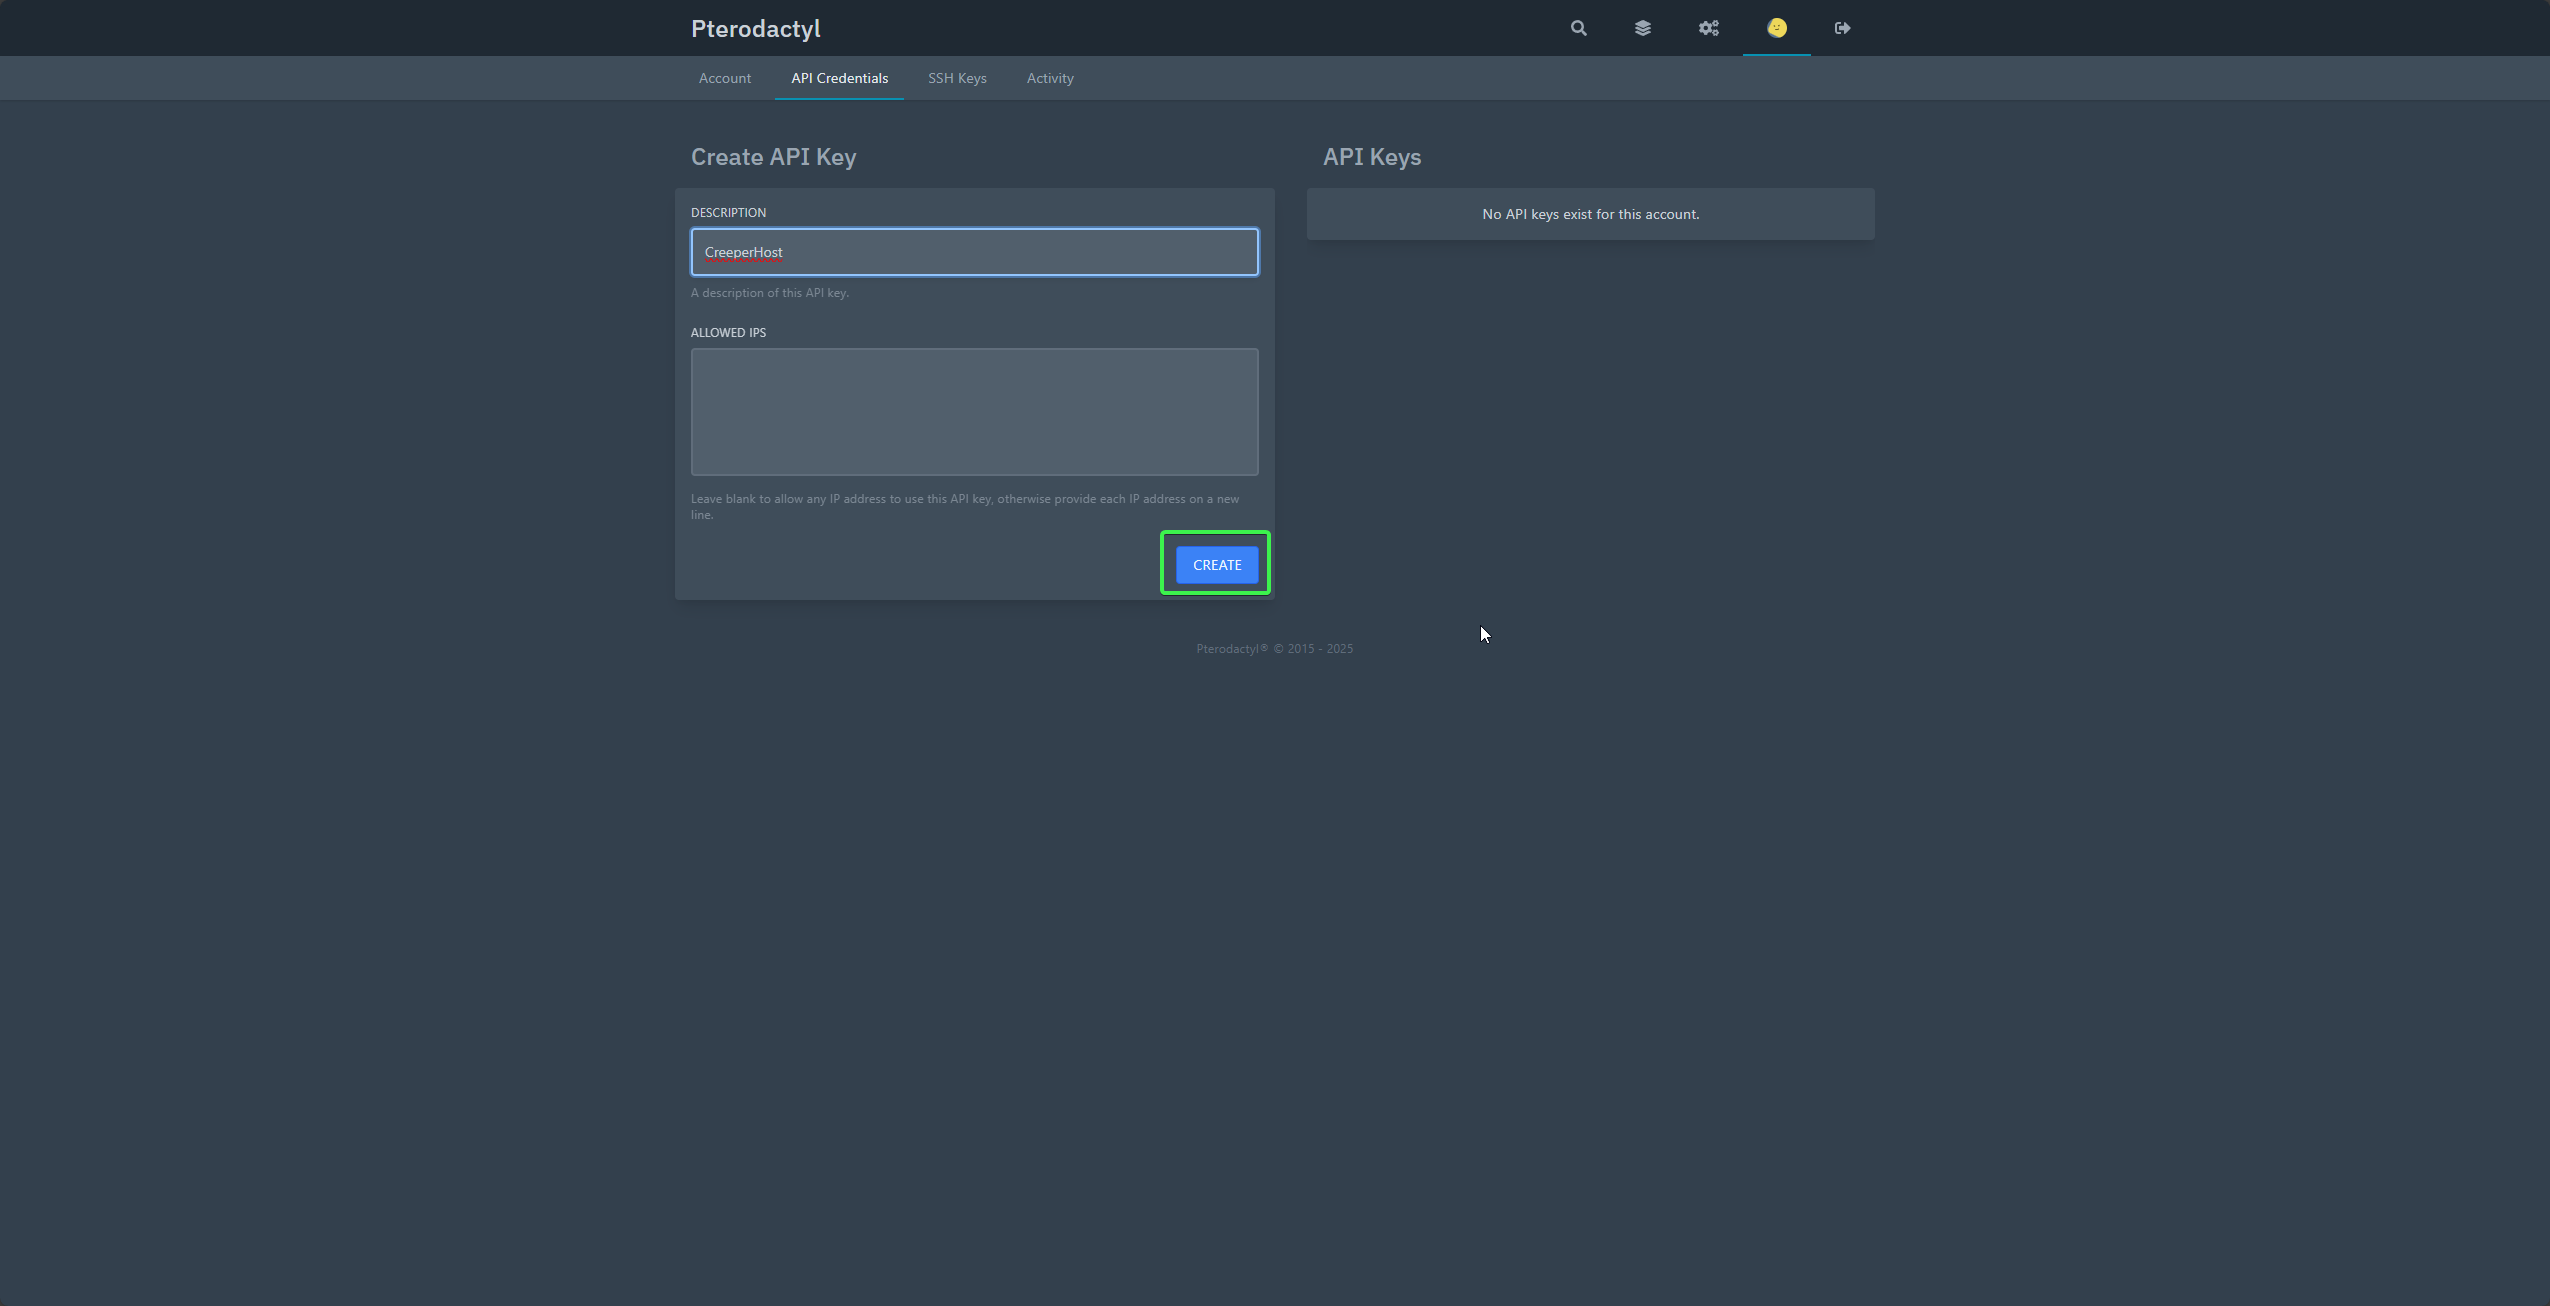
Task: Click the blue Create button
Action: pyautogui.click(x=1217, y=565)
